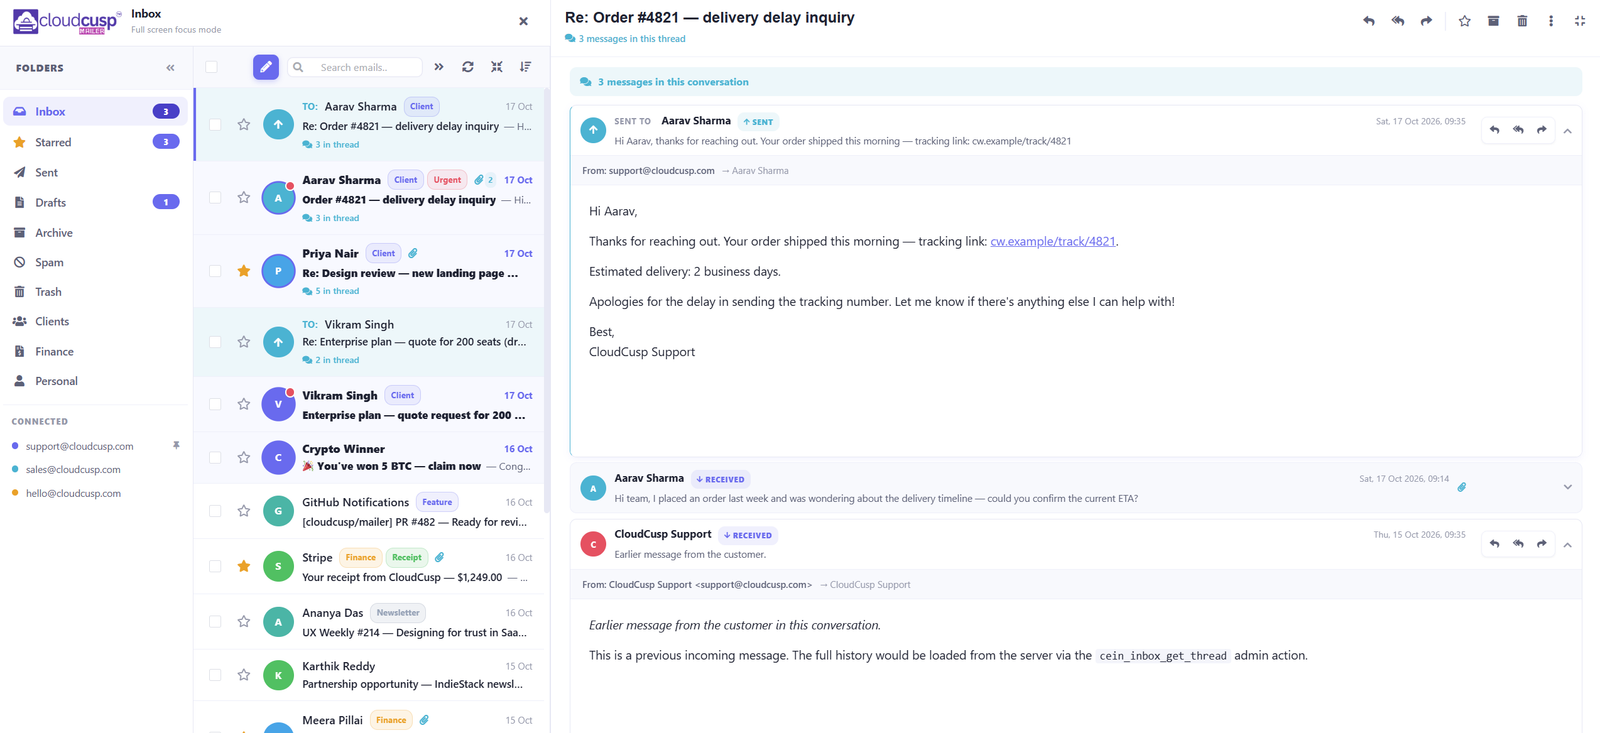The width and height of the screenshot is (1600, 733).
Task: Open the Finance folder
Action: pos(95,351)
